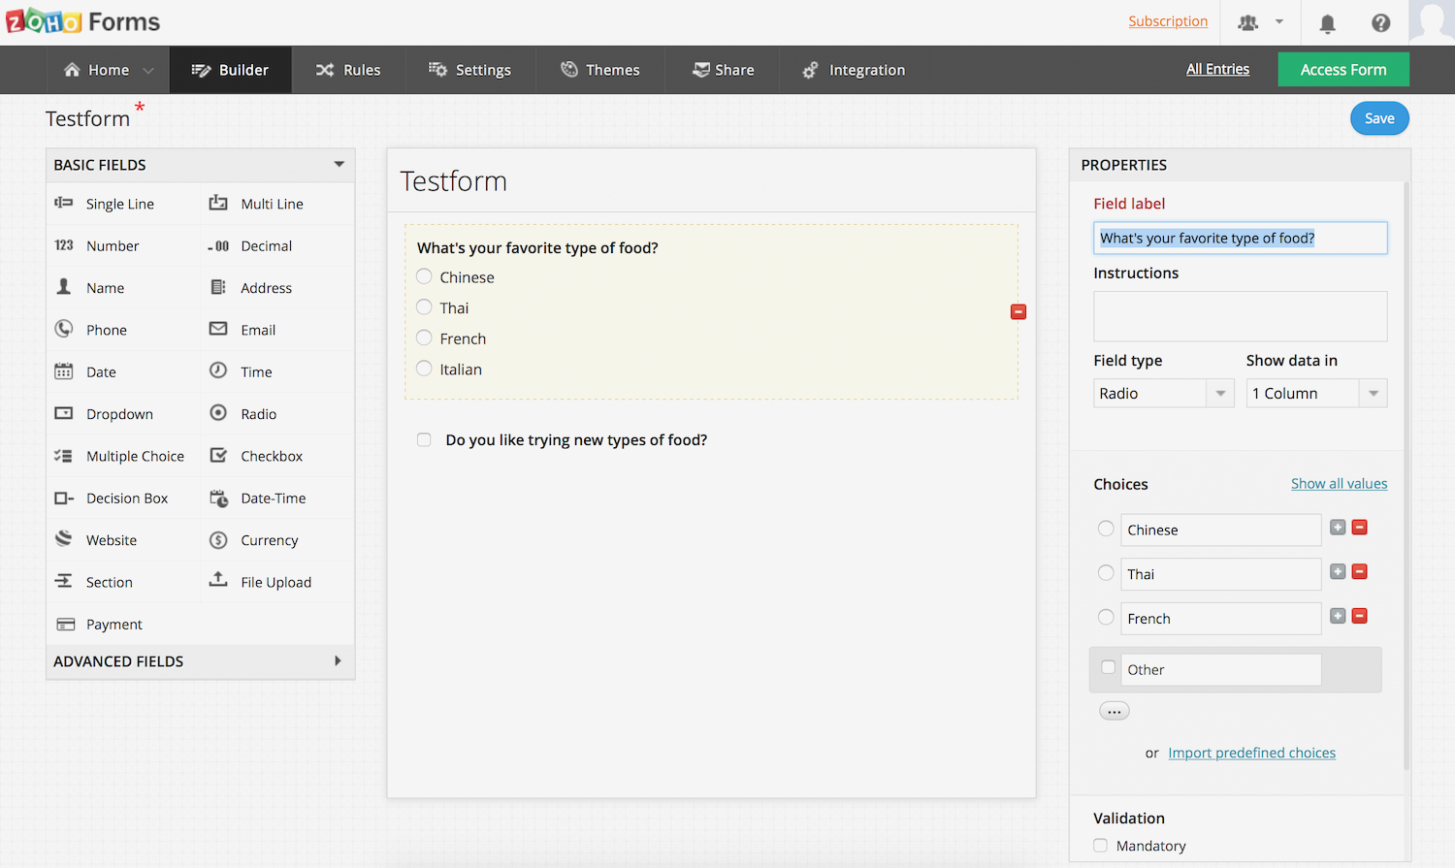Open the Show data in column dropdown
This screenshot has width=1455, height=868.
[1316, 393]
